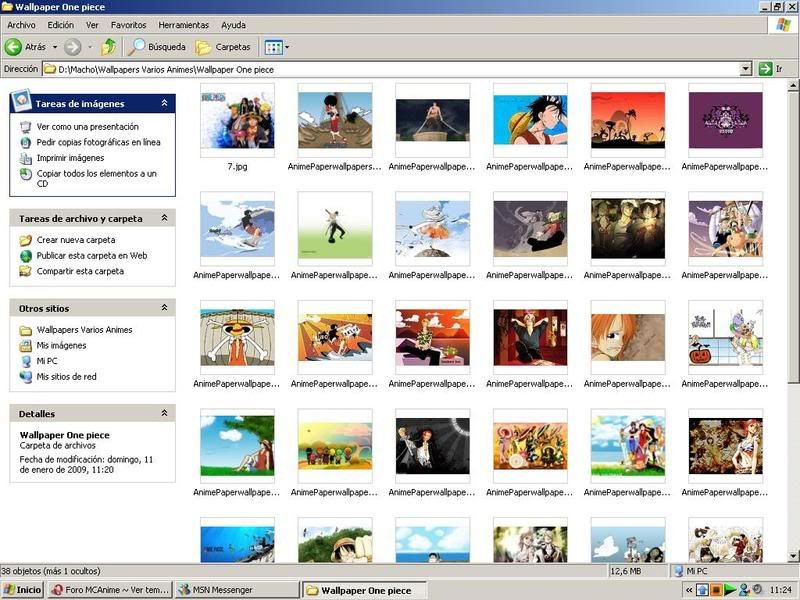800x600 pixels.
Task: Click the '38 objetos (más 1 ocultos)' status text
Action: (51, 571)
